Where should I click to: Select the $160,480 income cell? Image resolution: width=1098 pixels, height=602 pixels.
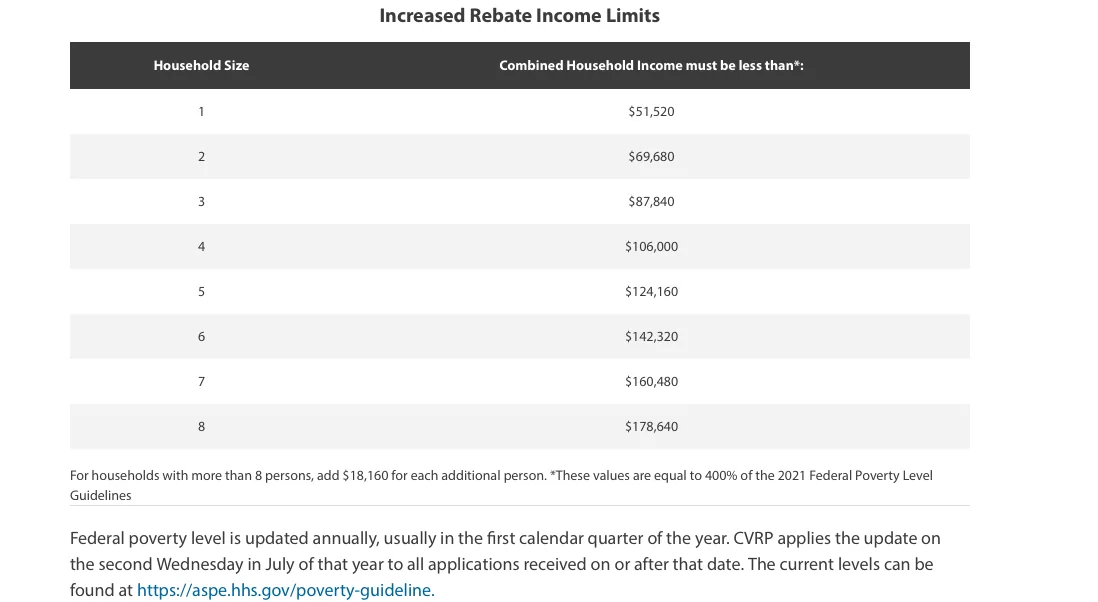(x=651, y=382)
